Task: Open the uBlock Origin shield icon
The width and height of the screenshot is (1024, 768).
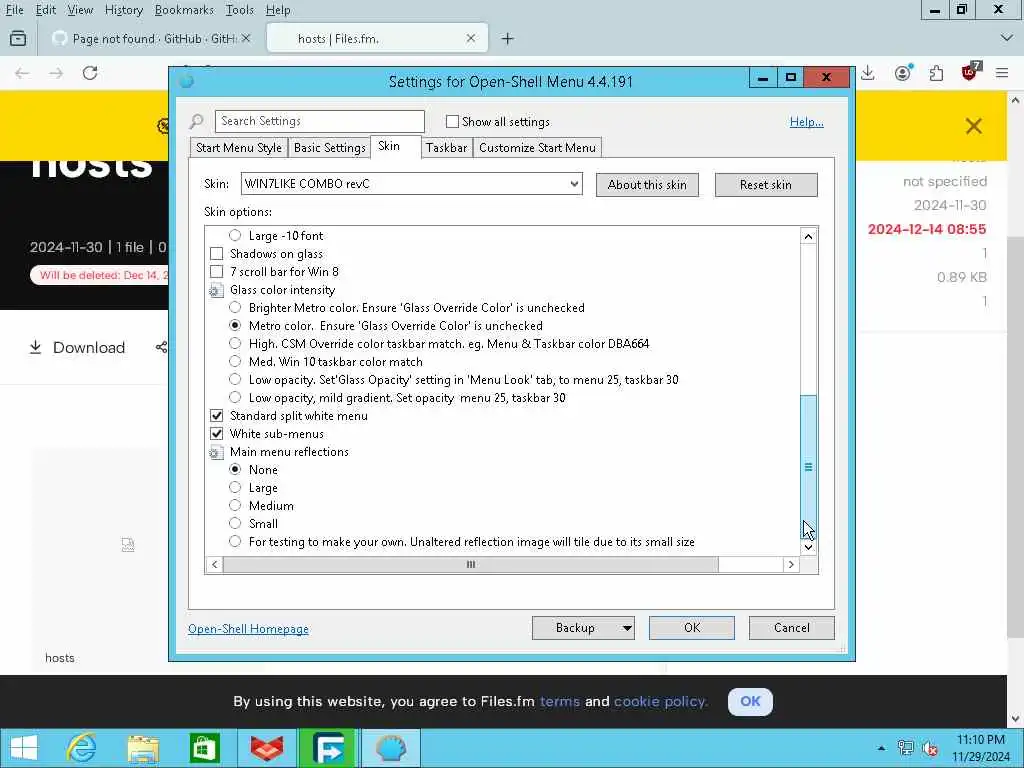Action: click(x=970, y=71)
